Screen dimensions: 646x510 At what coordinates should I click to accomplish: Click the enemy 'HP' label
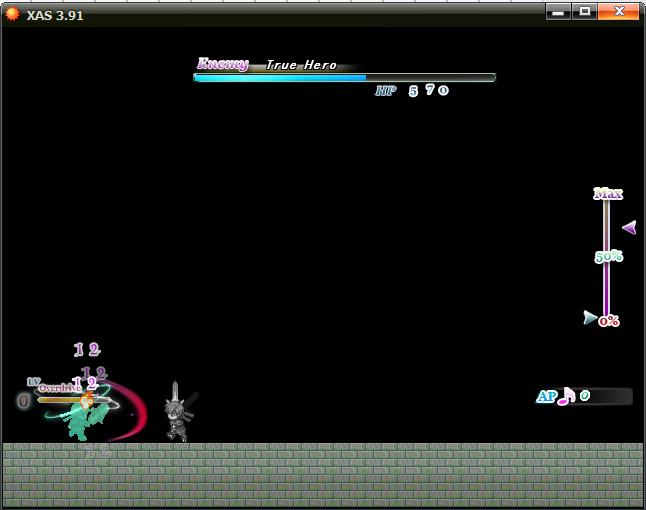point(386,91)
